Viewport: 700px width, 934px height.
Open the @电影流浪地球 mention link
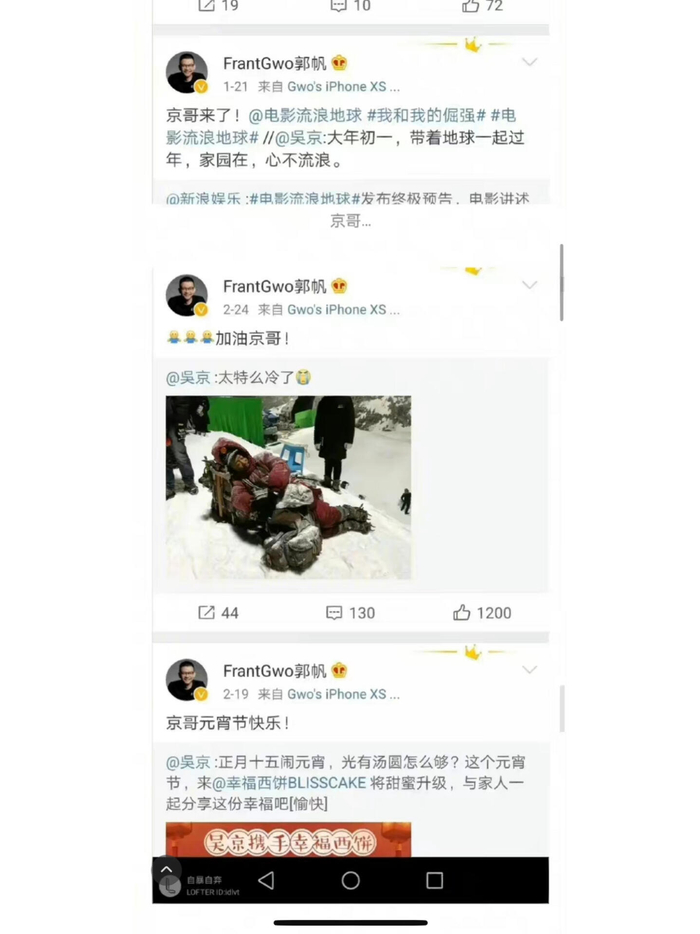click(x=304, y=115)
